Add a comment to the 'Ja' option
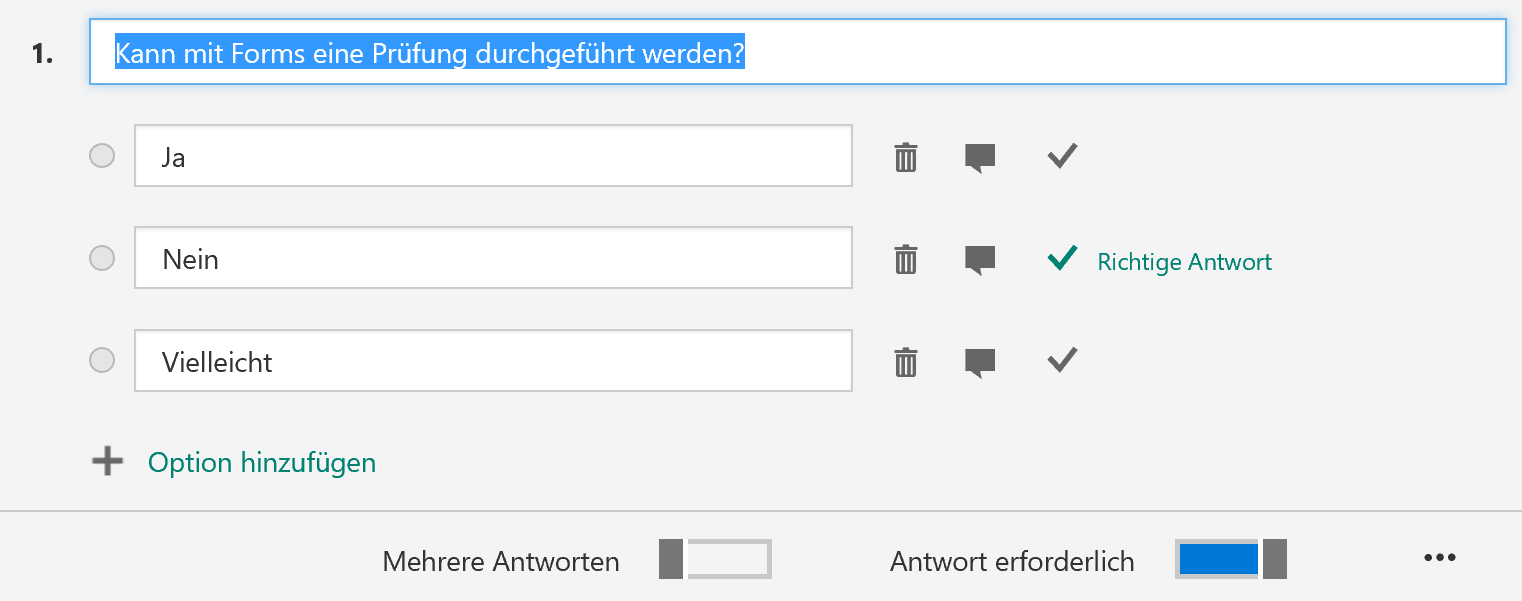 click(x=980, y=158)
